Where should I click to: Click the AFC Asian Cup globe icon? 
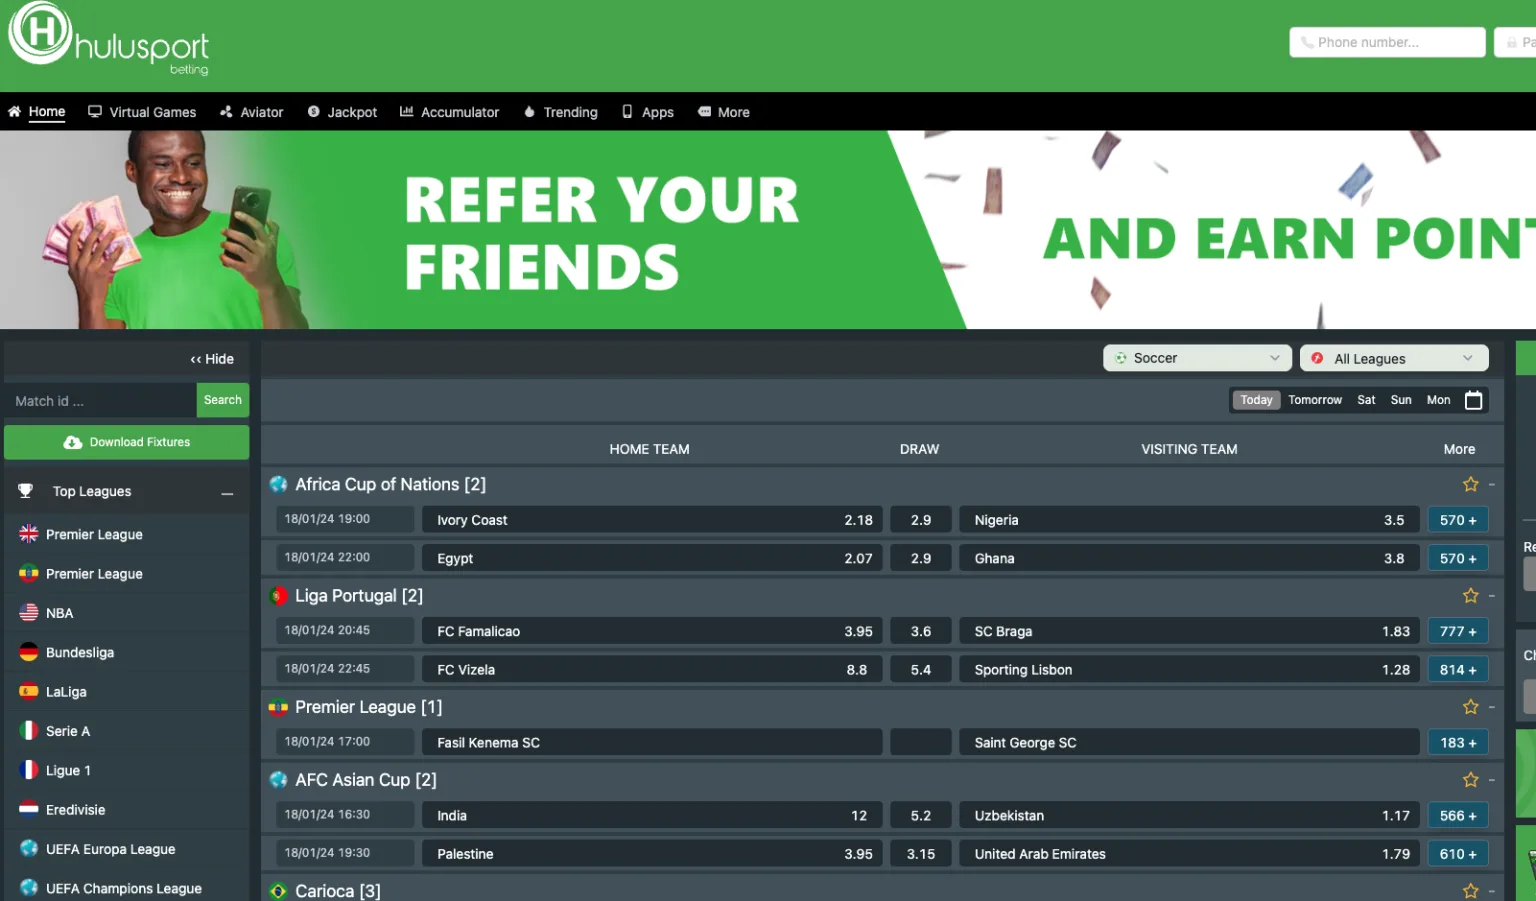tap(279, 779)
